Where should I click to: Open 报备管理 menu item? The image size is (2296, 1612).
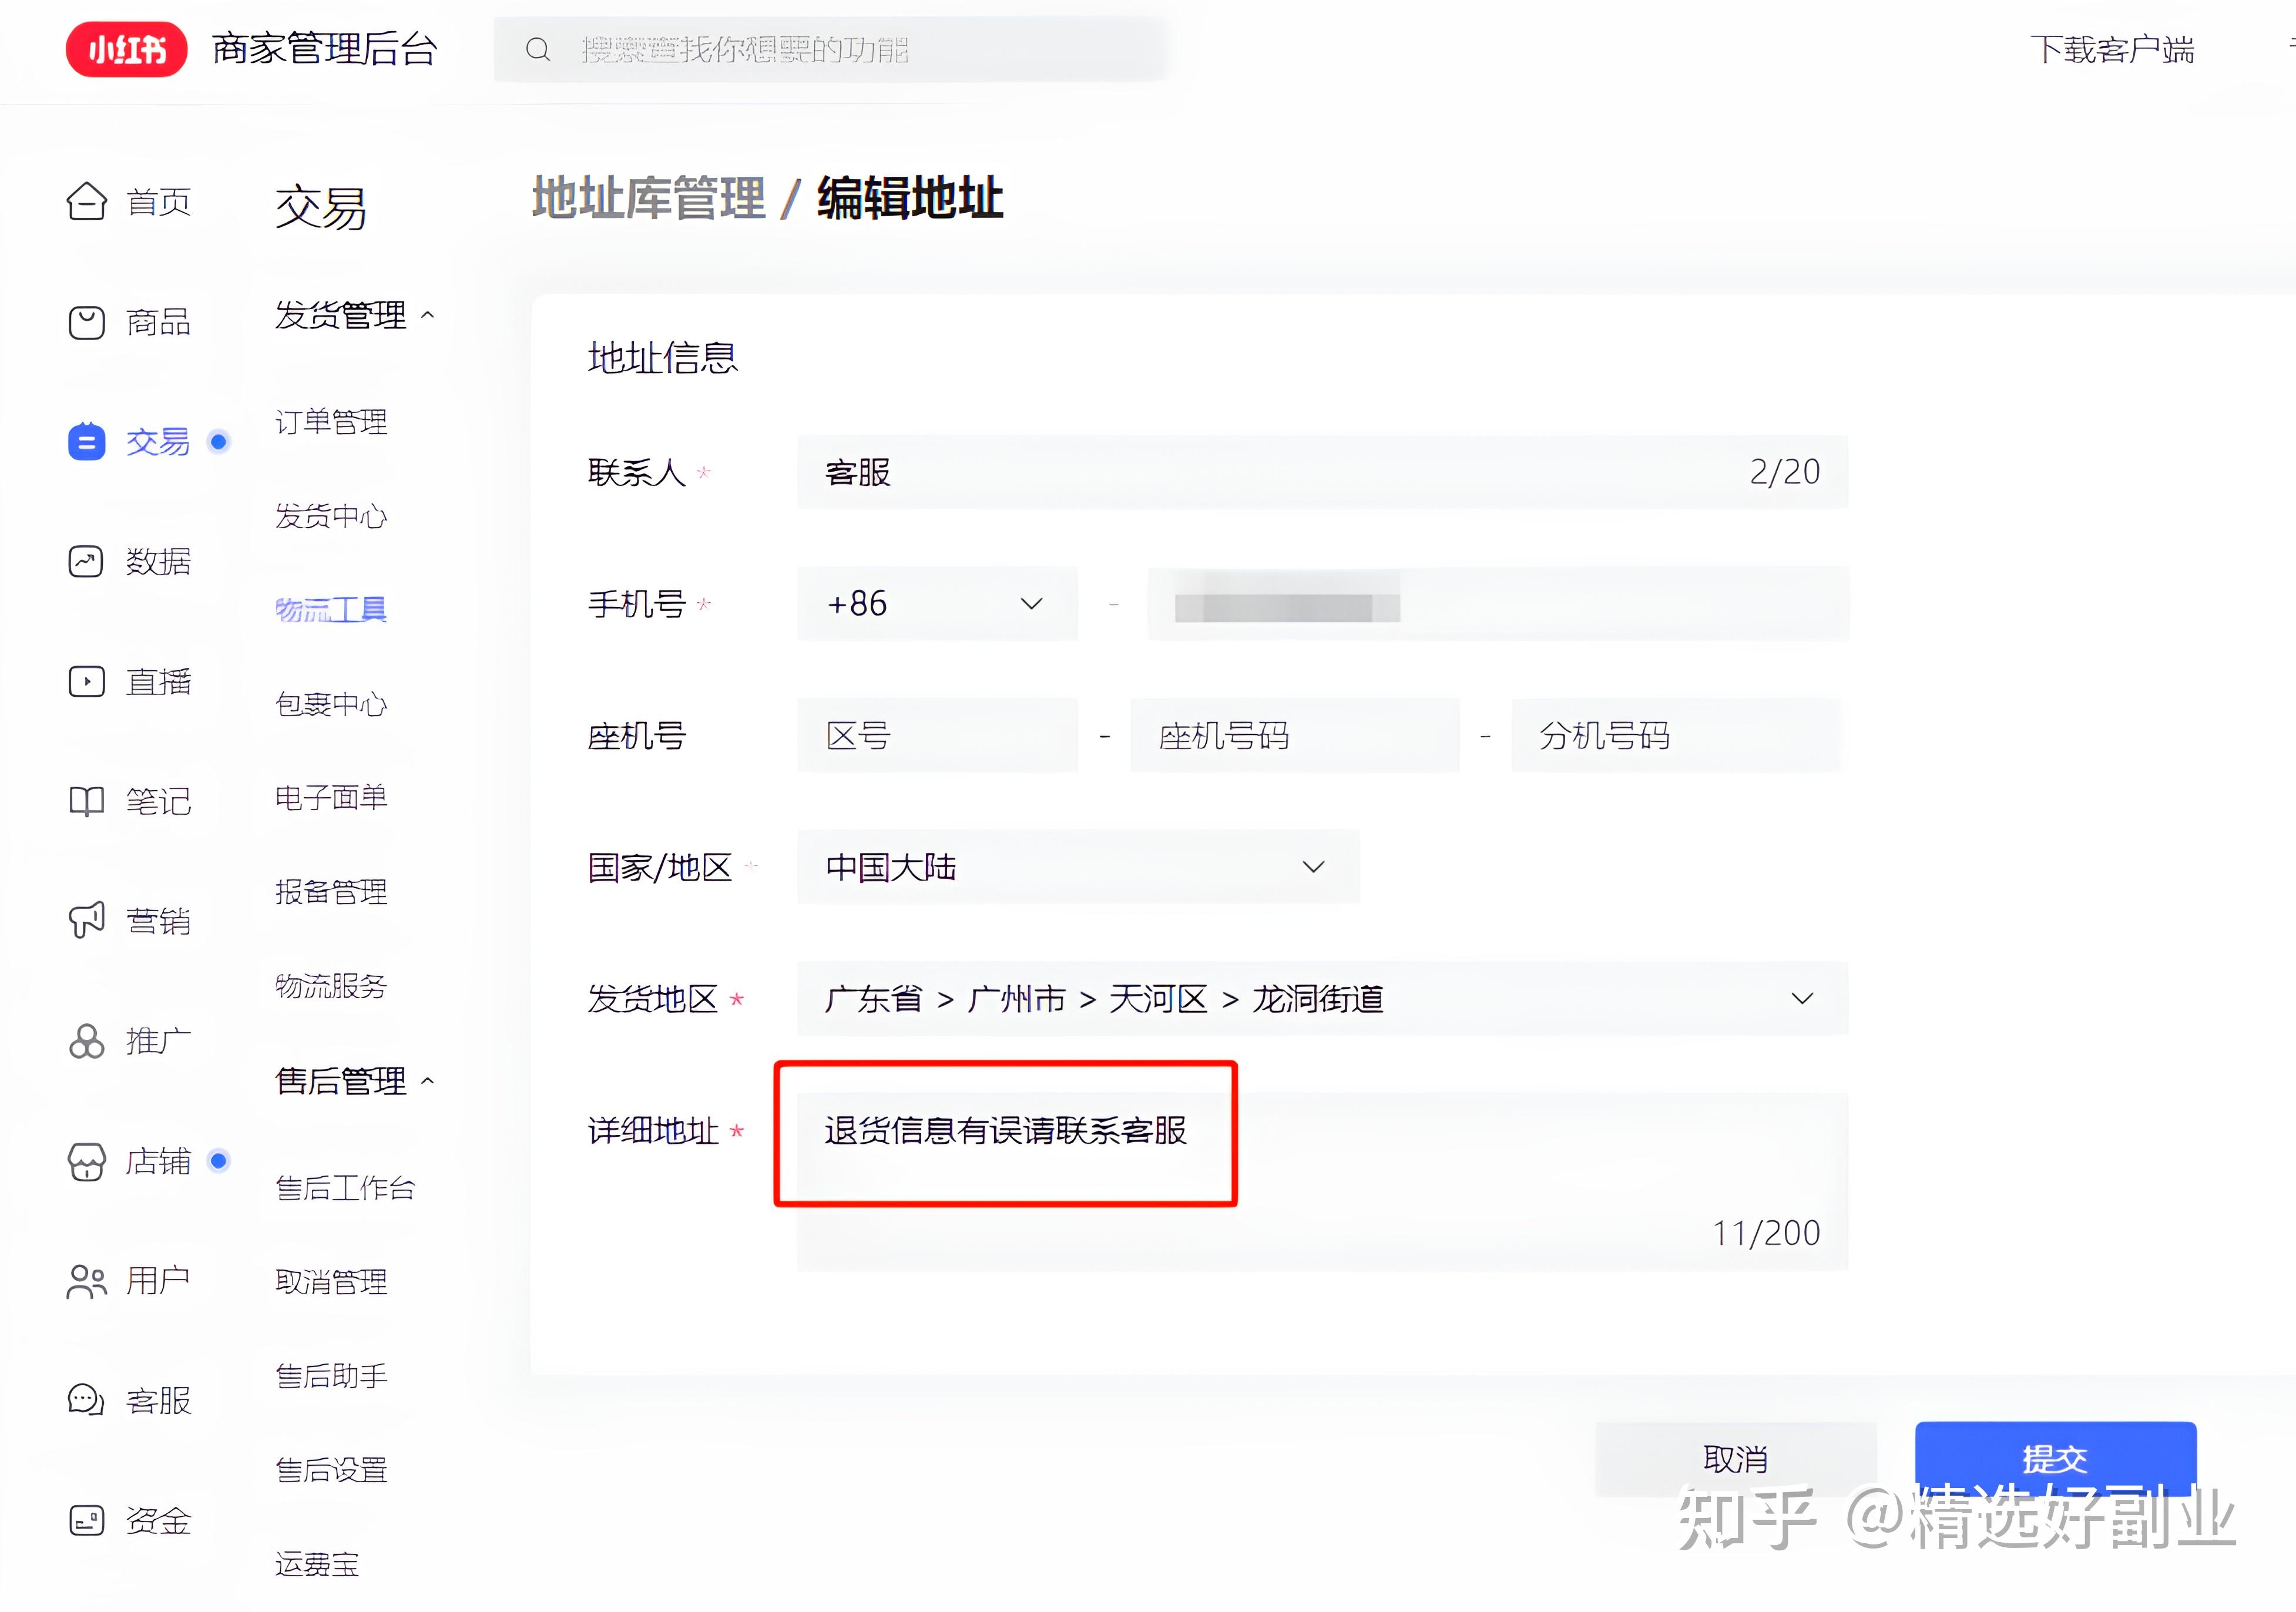pyautogui.click(x=331, y=892)
